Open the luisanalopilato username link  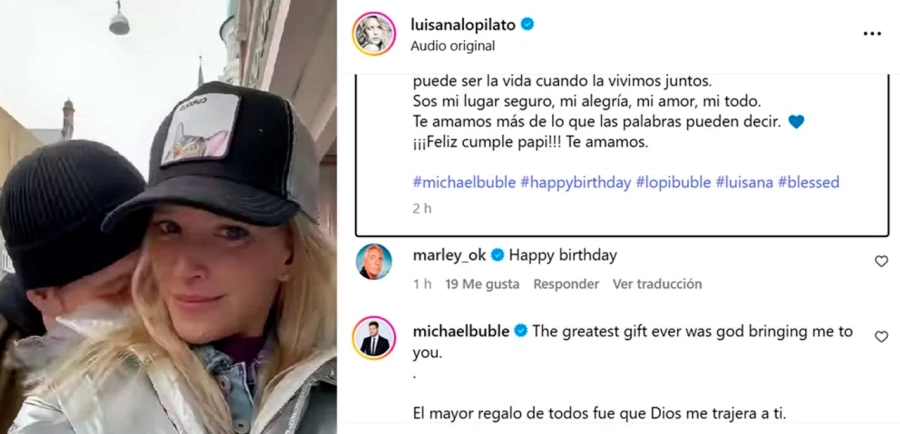(464, 24)
